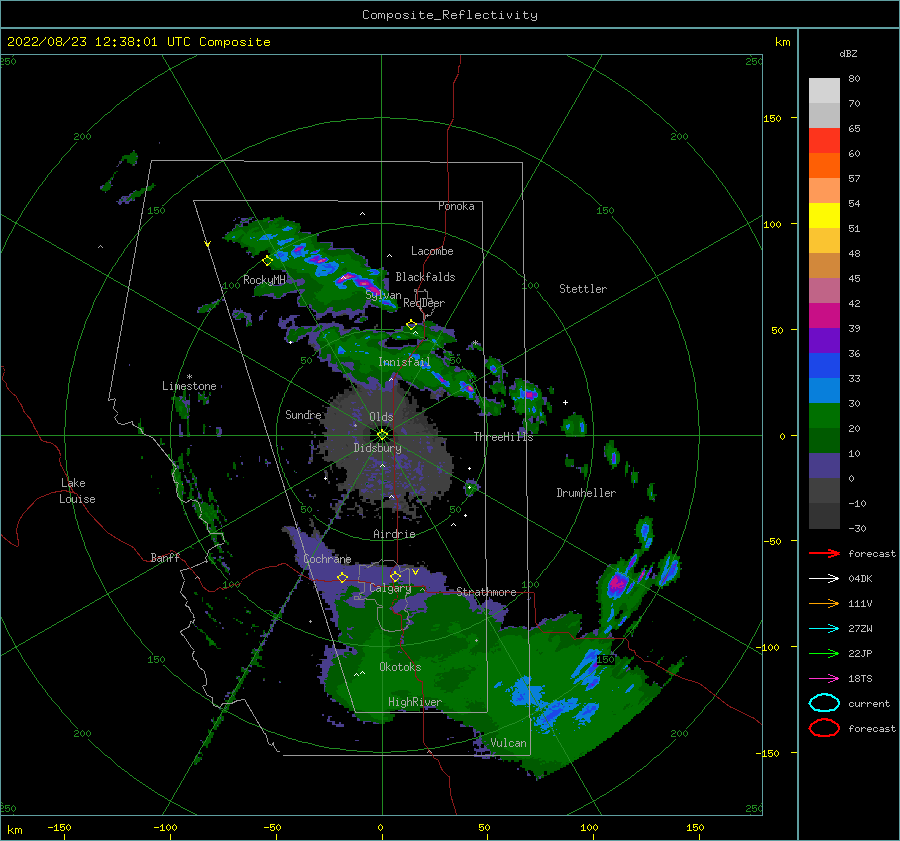Click the red 65 dBZ legend swatch
This screenshot has width=900, height=841.
(824, 140)
